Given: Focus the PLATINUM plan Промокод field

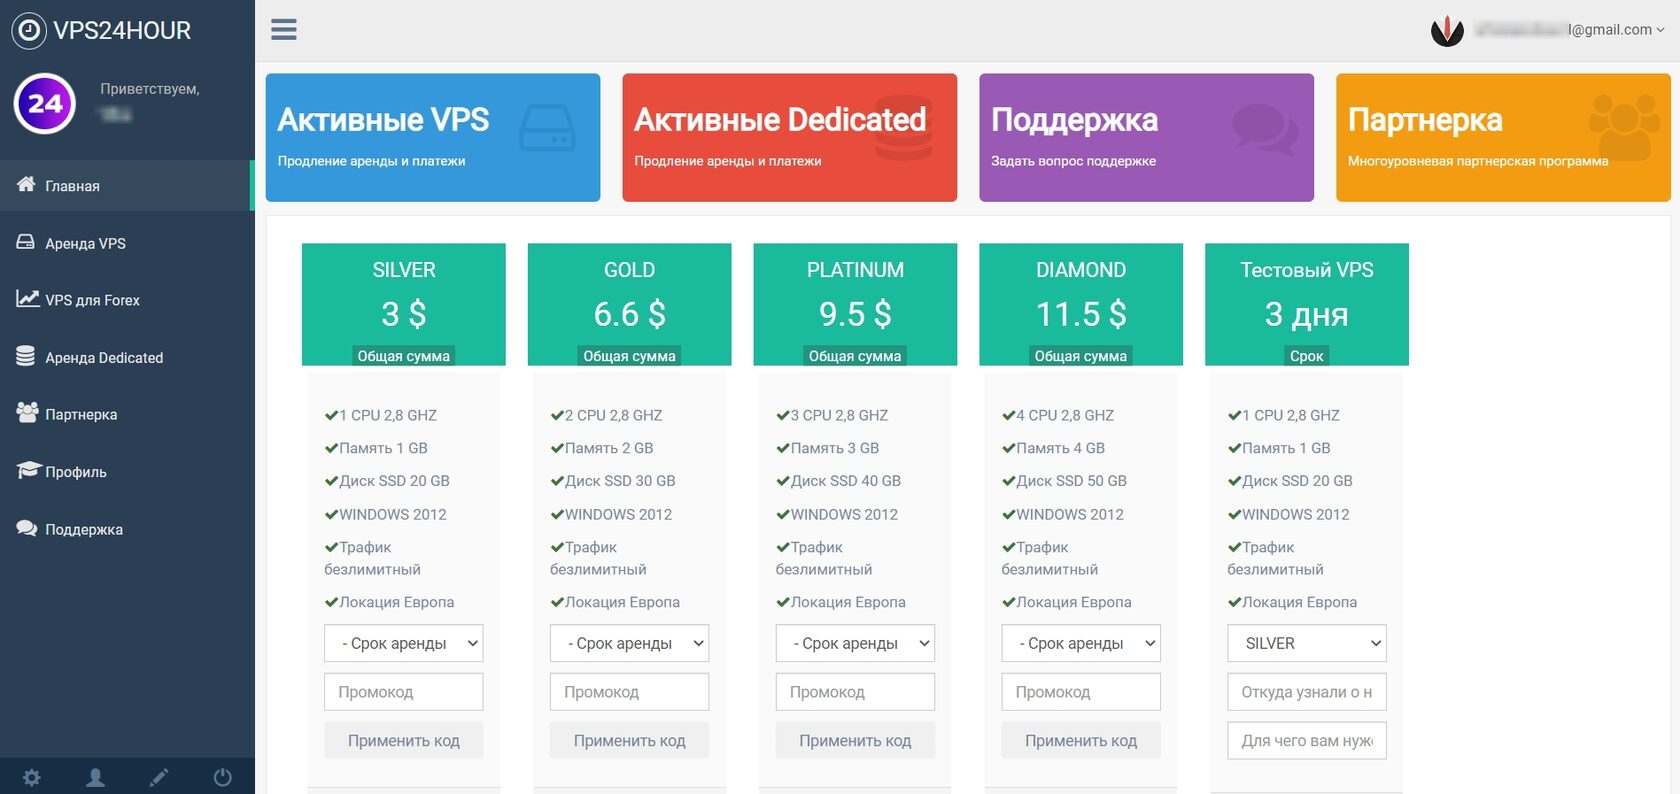Looking at the screenshot, I should click(856, 692).
